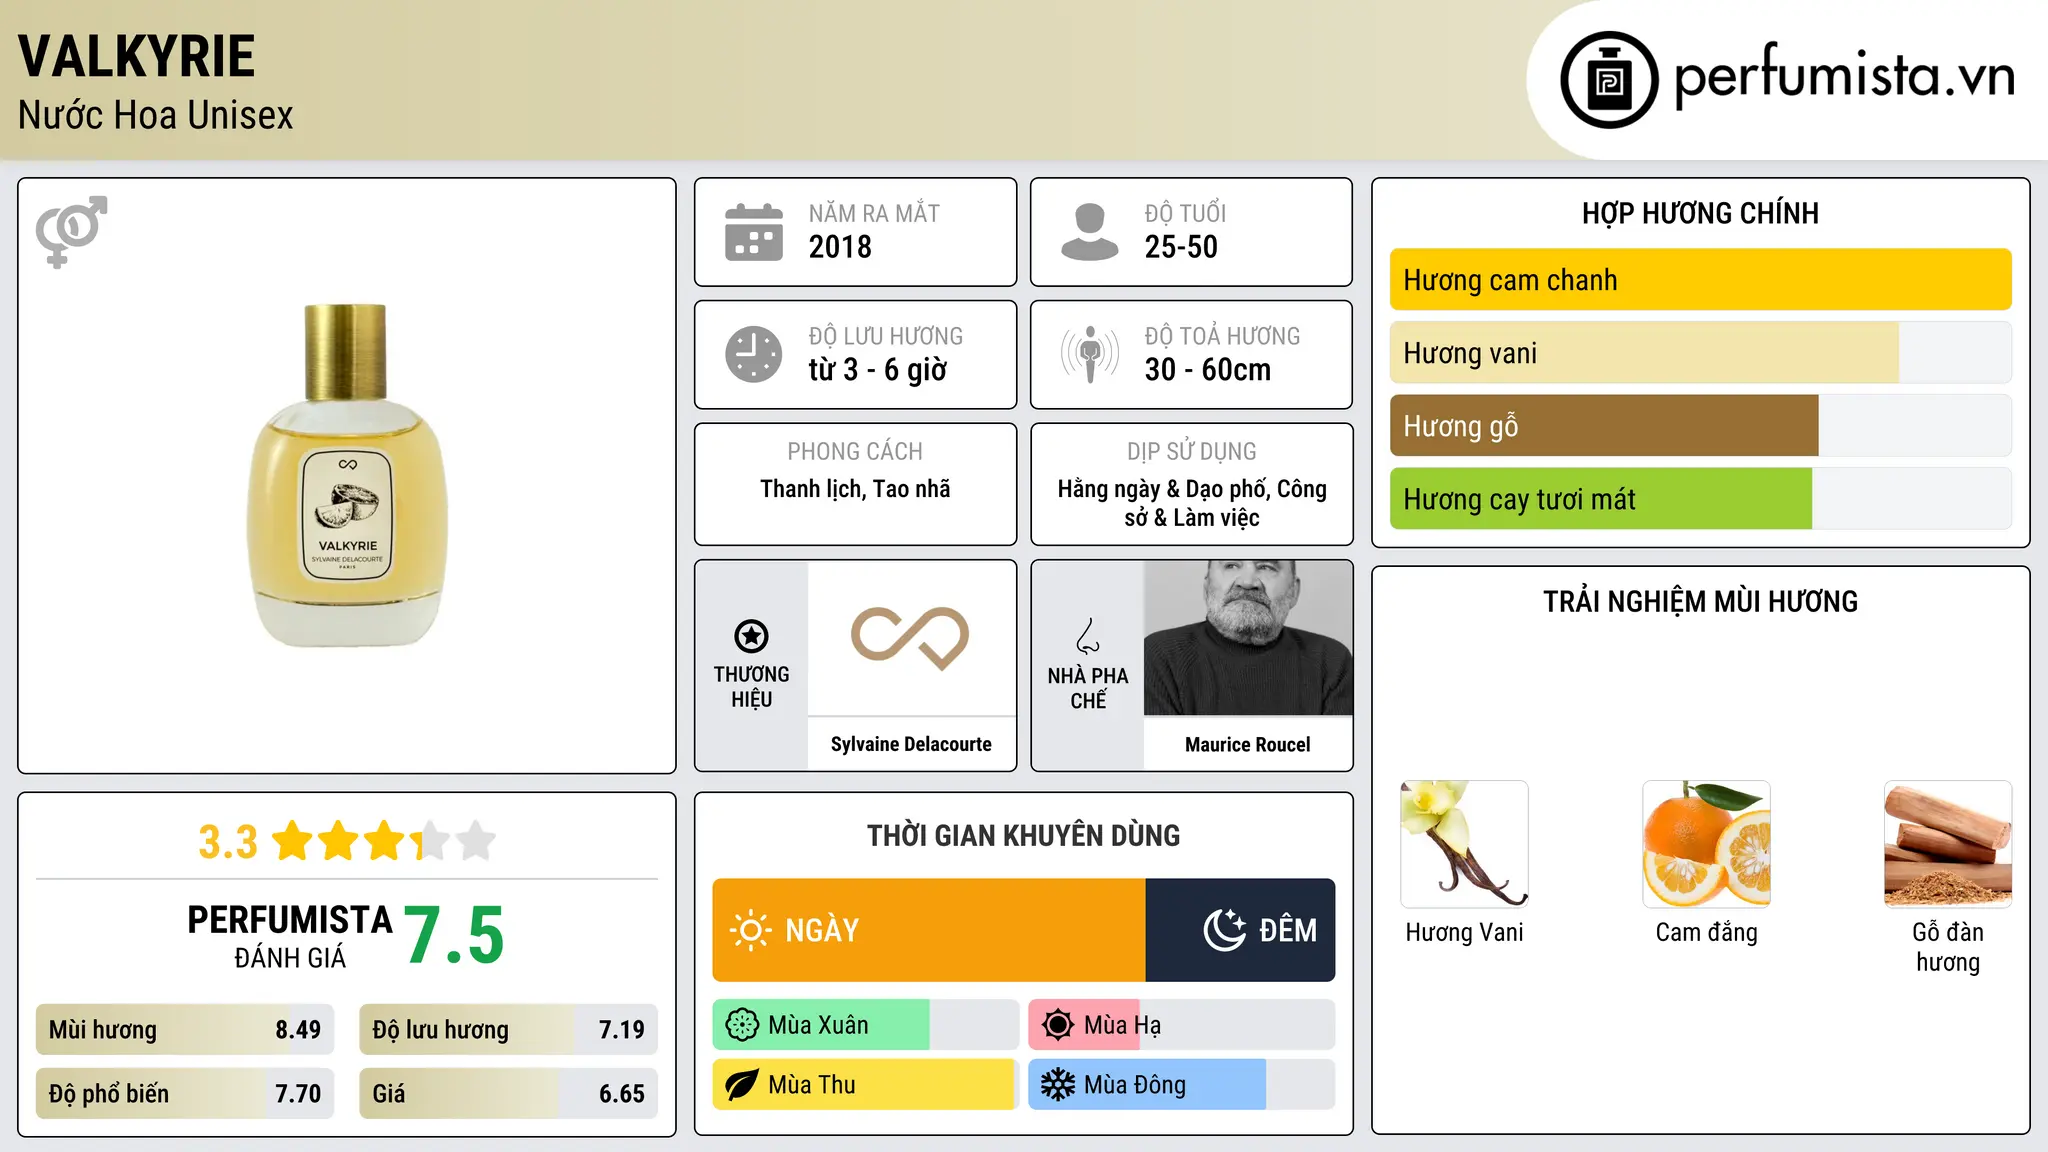Click the 3.3 star rating number
The image size is (2048, 1152).
228,842
